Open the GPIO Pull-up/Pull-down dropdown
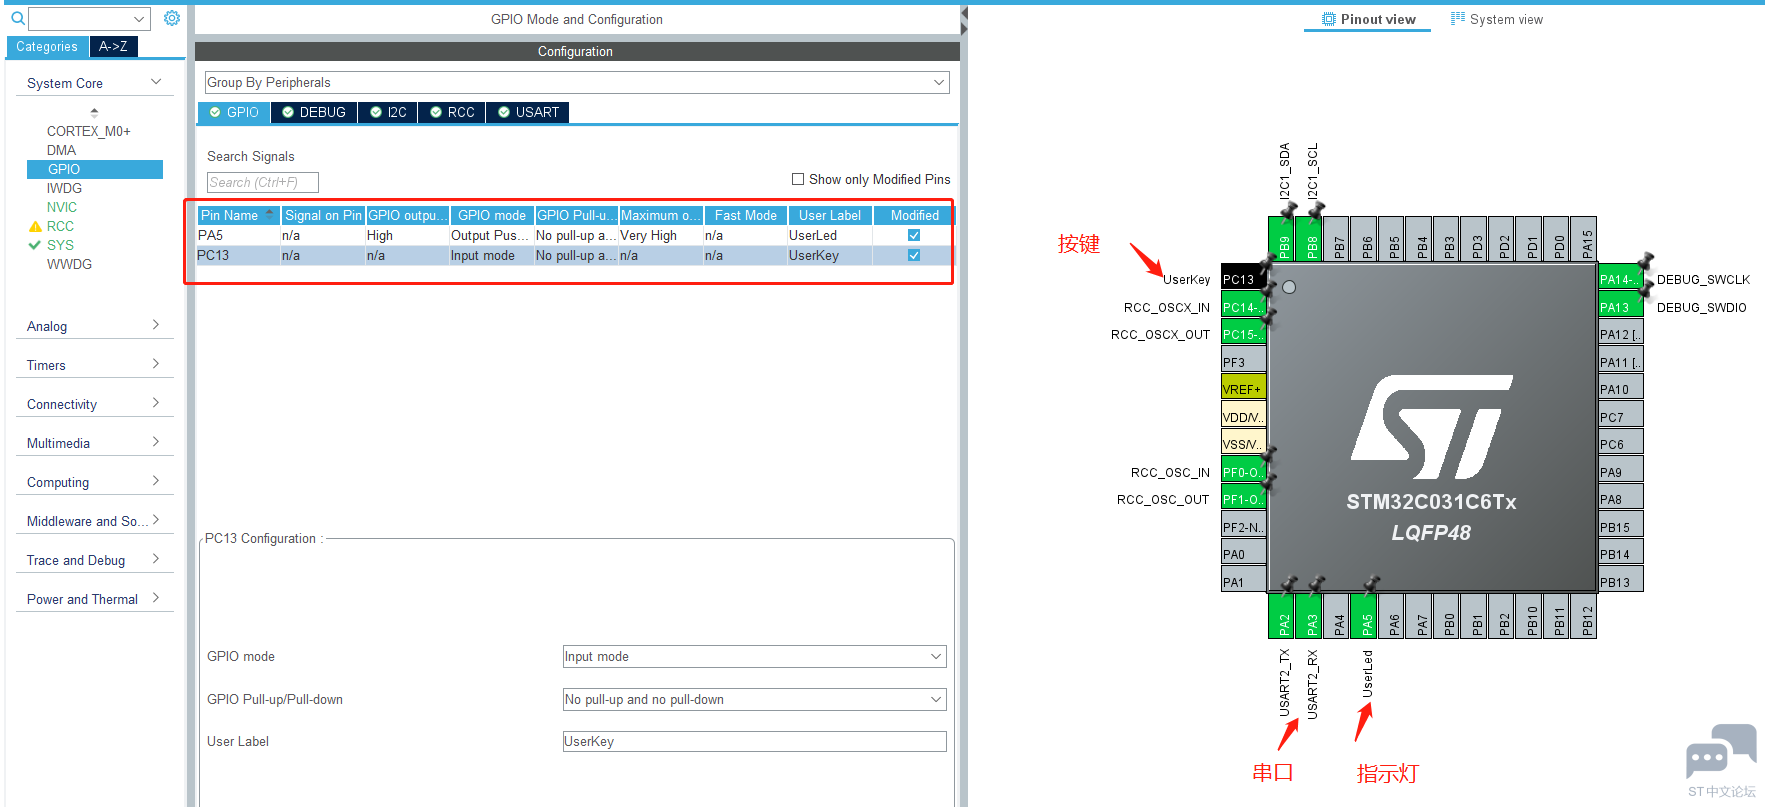 point(755,700)
